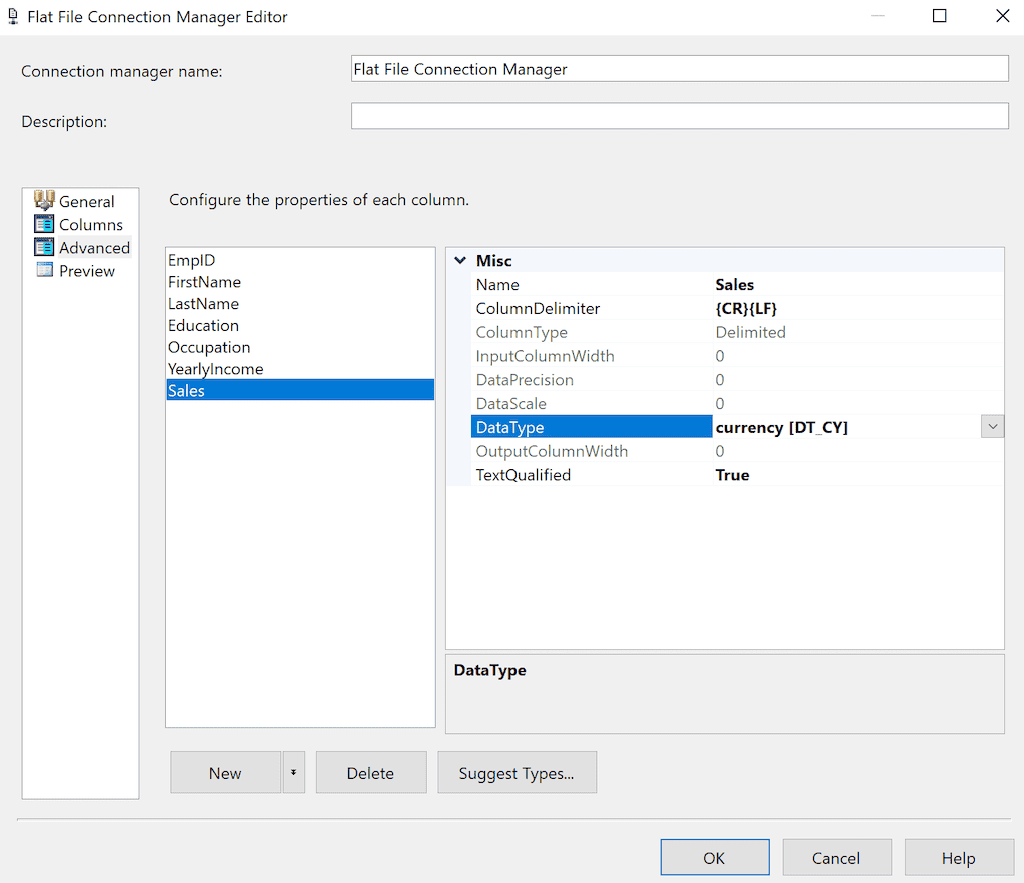The width and height of the screenshot is (1024, 883).
Task: Click the editor title bar application icon
Action: coord(12,16)
